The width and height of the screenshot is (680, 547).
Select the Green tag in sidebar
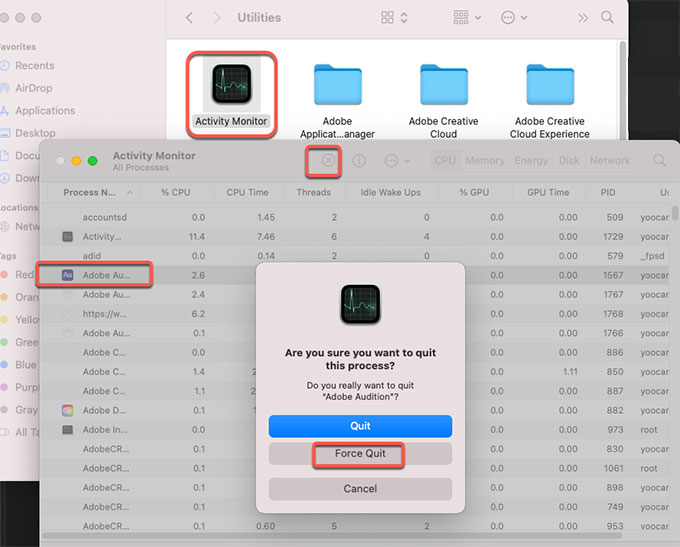click(20, 342)
